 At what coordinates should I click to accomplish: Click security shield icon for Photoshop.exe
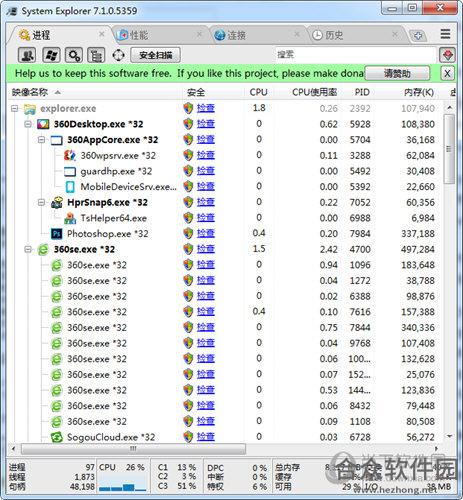188,234
